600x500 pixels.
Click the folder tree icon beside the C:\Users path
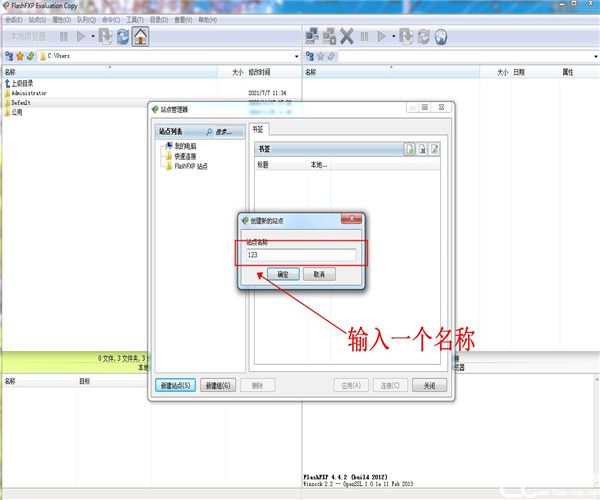9,56
